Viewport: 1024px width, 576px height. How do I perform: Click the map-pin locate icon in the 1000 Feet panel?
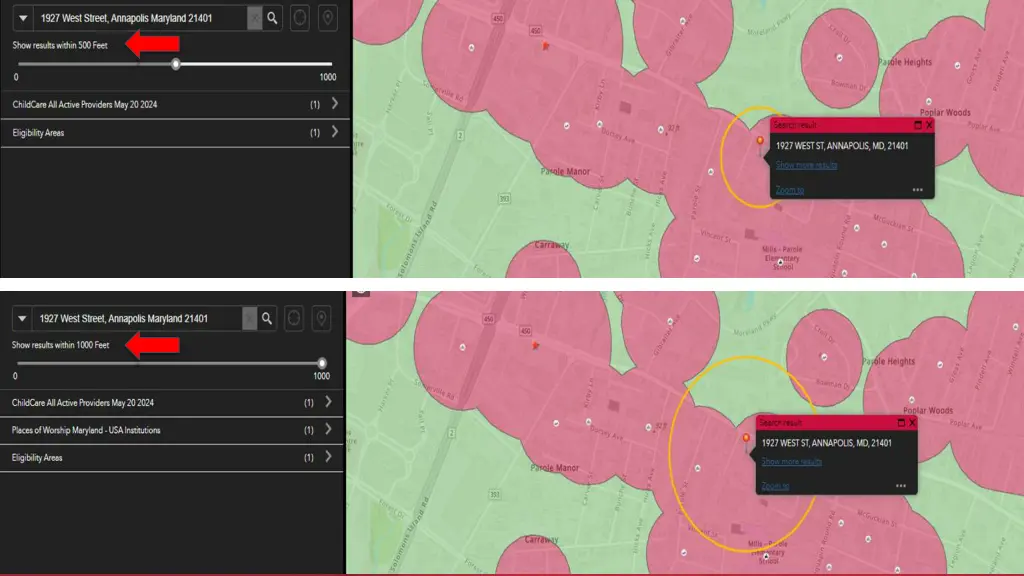(x=321, y=318)
